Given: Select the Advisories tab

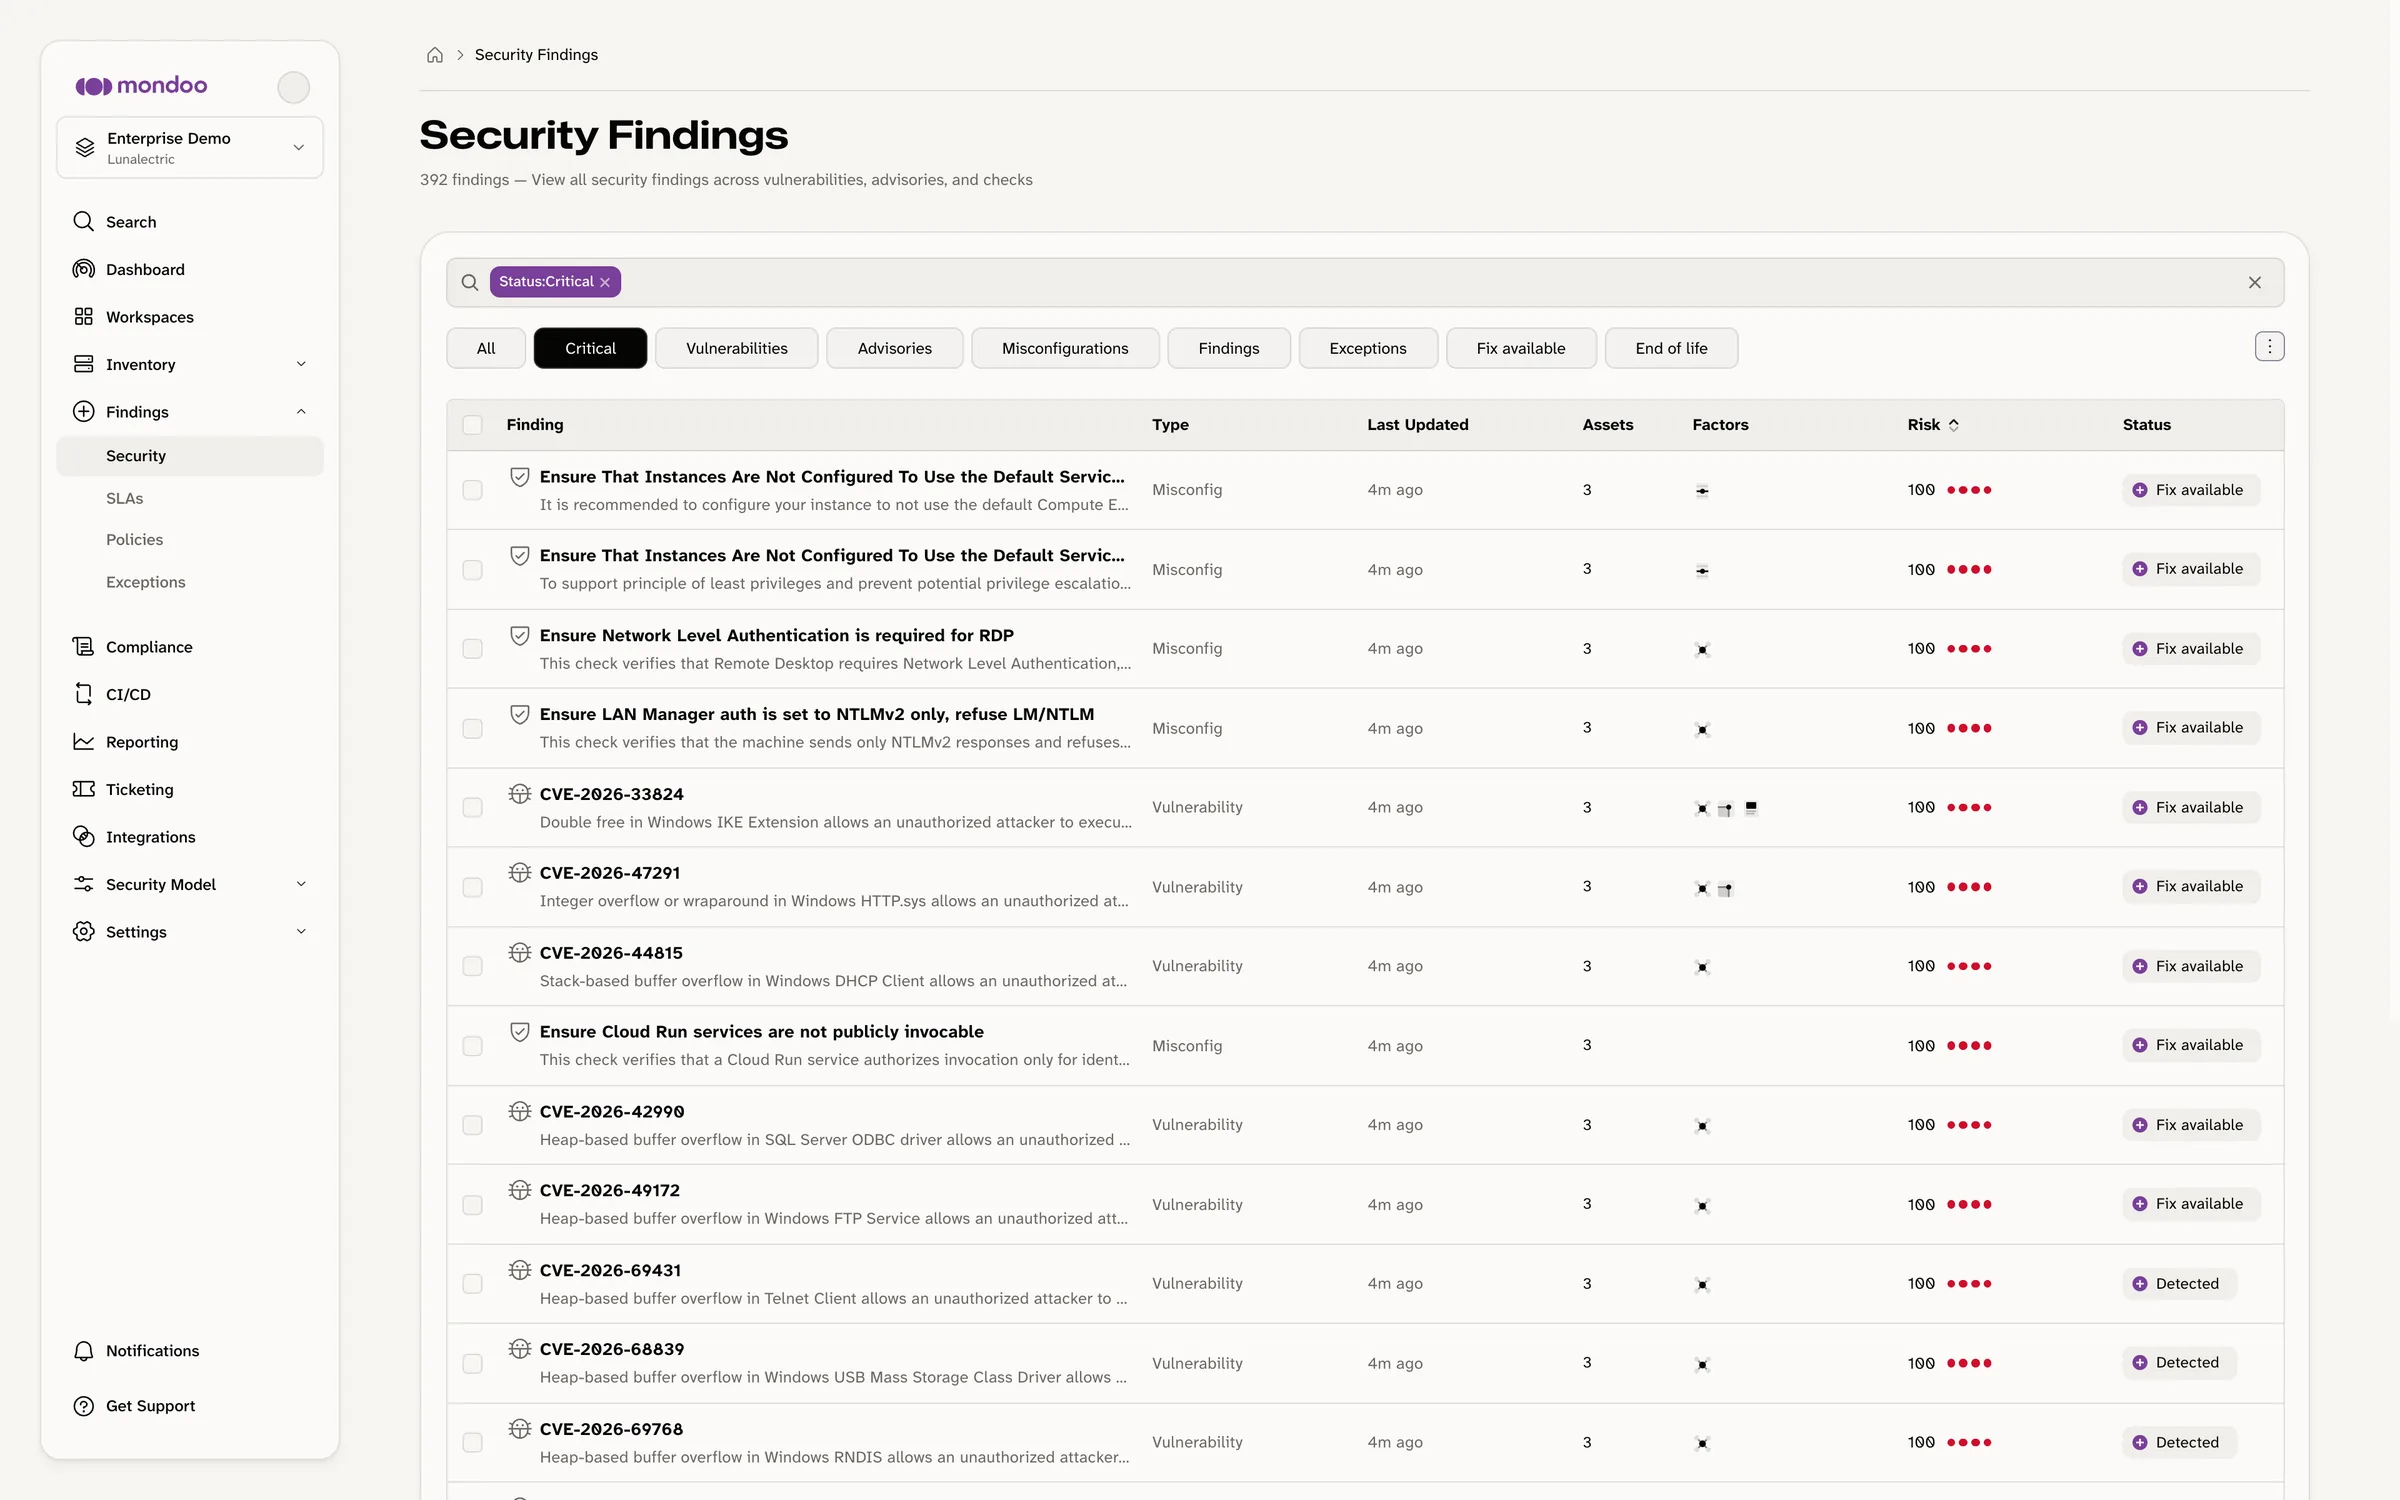Looking at the screenshot, I should [895, 348].
